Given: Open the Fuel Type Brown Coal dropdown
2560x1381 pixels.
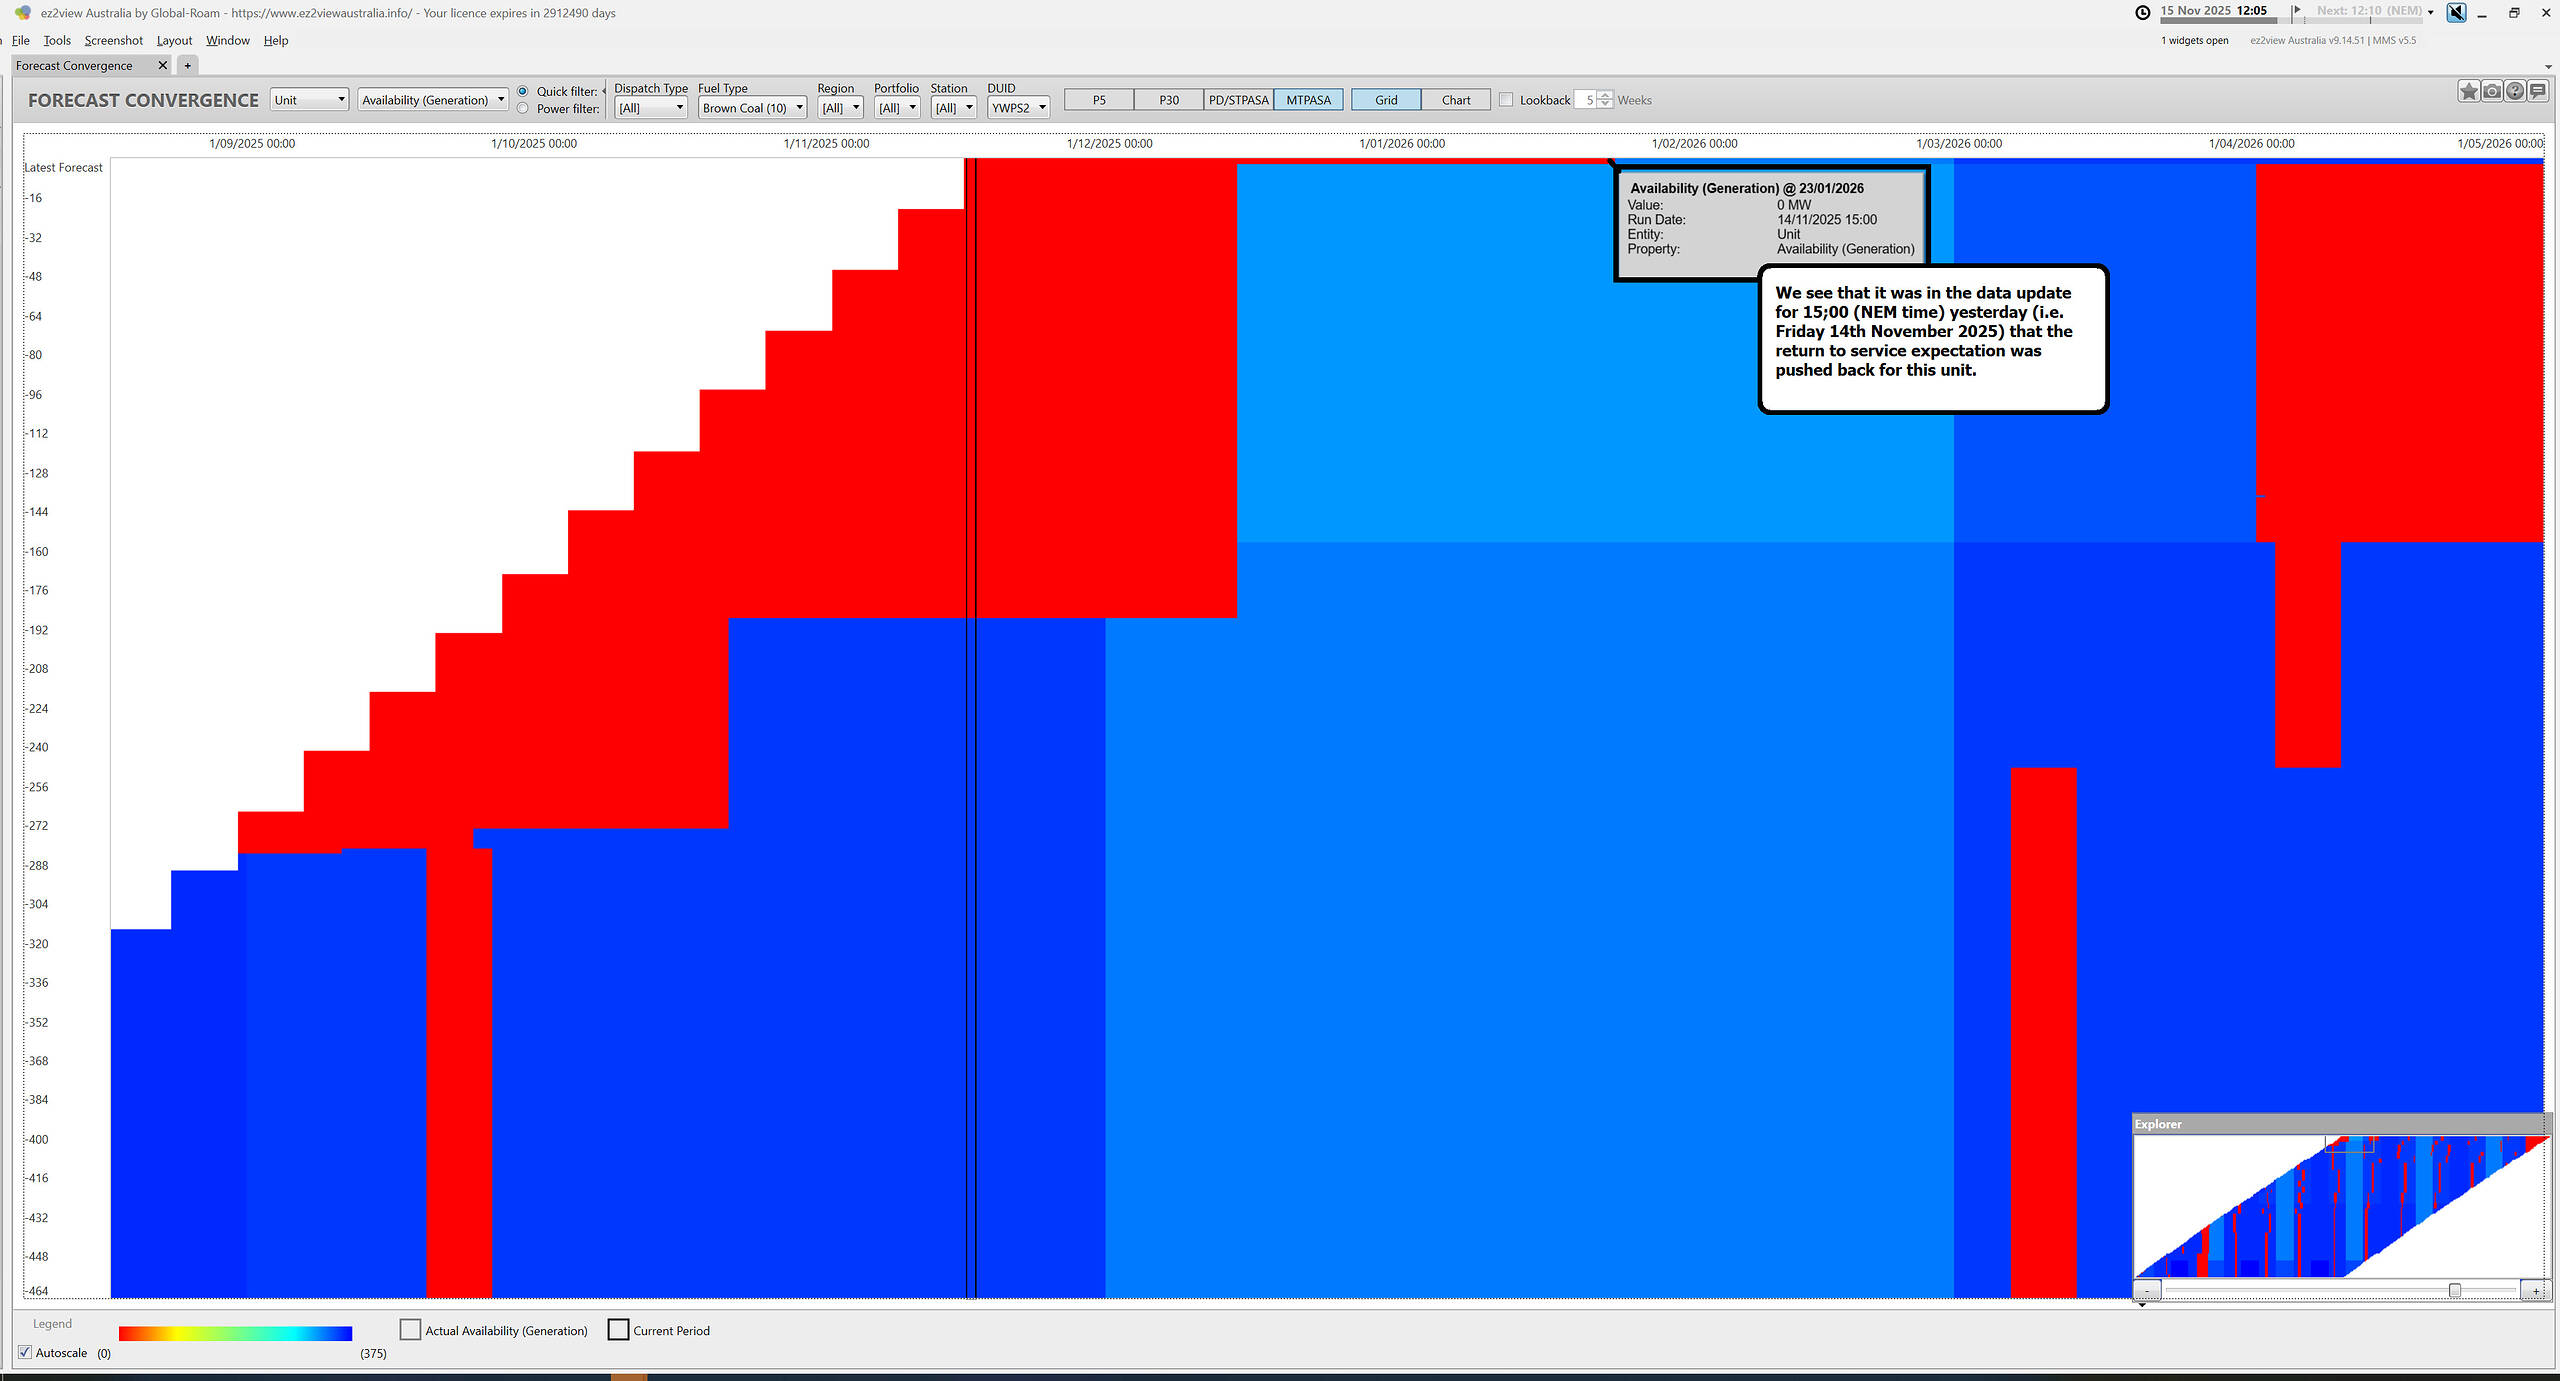Looking at the screenshot, I should point(752,108).
